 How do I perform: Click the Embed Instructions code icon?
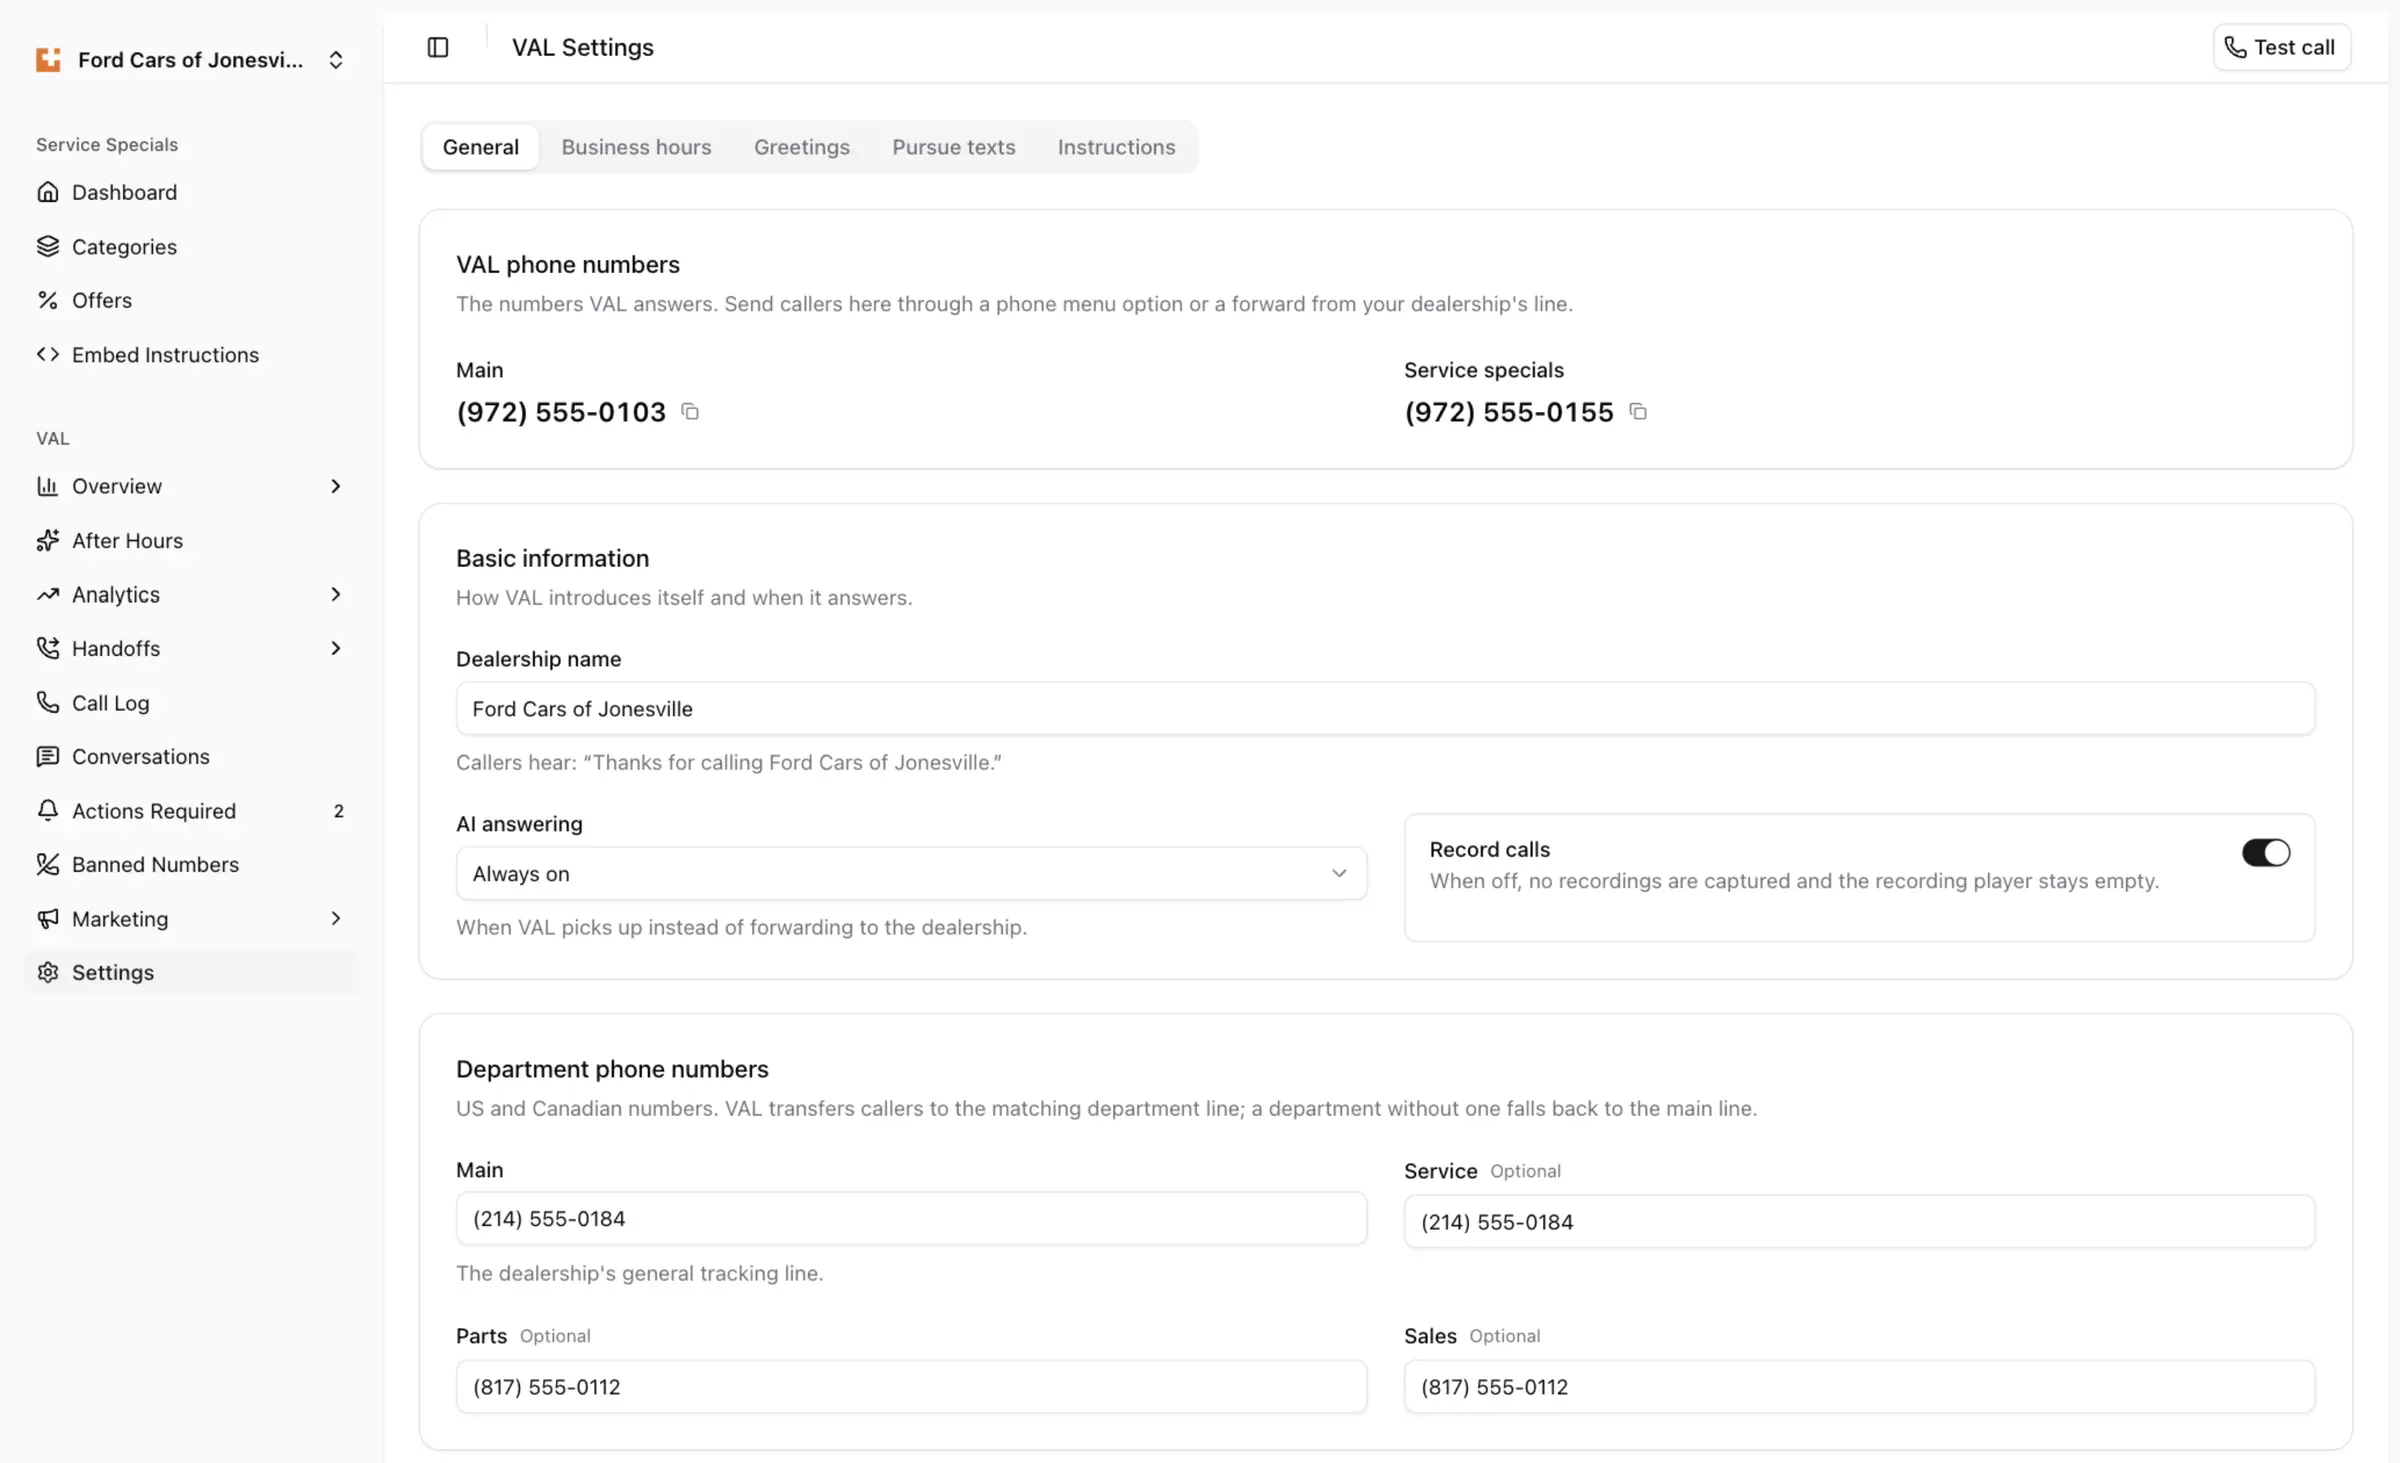pos(47,354)
